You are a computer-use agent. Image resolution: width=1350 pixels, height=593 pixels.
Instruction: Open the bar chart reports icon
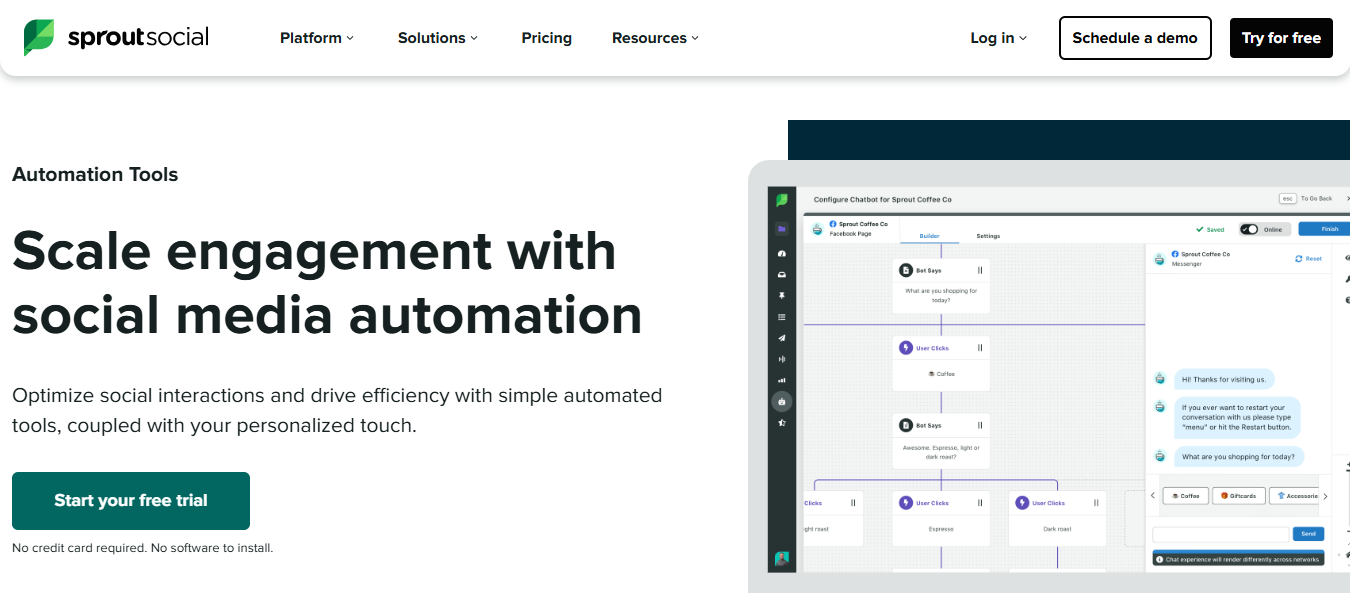pyautogui.click(x=782, y=380)
